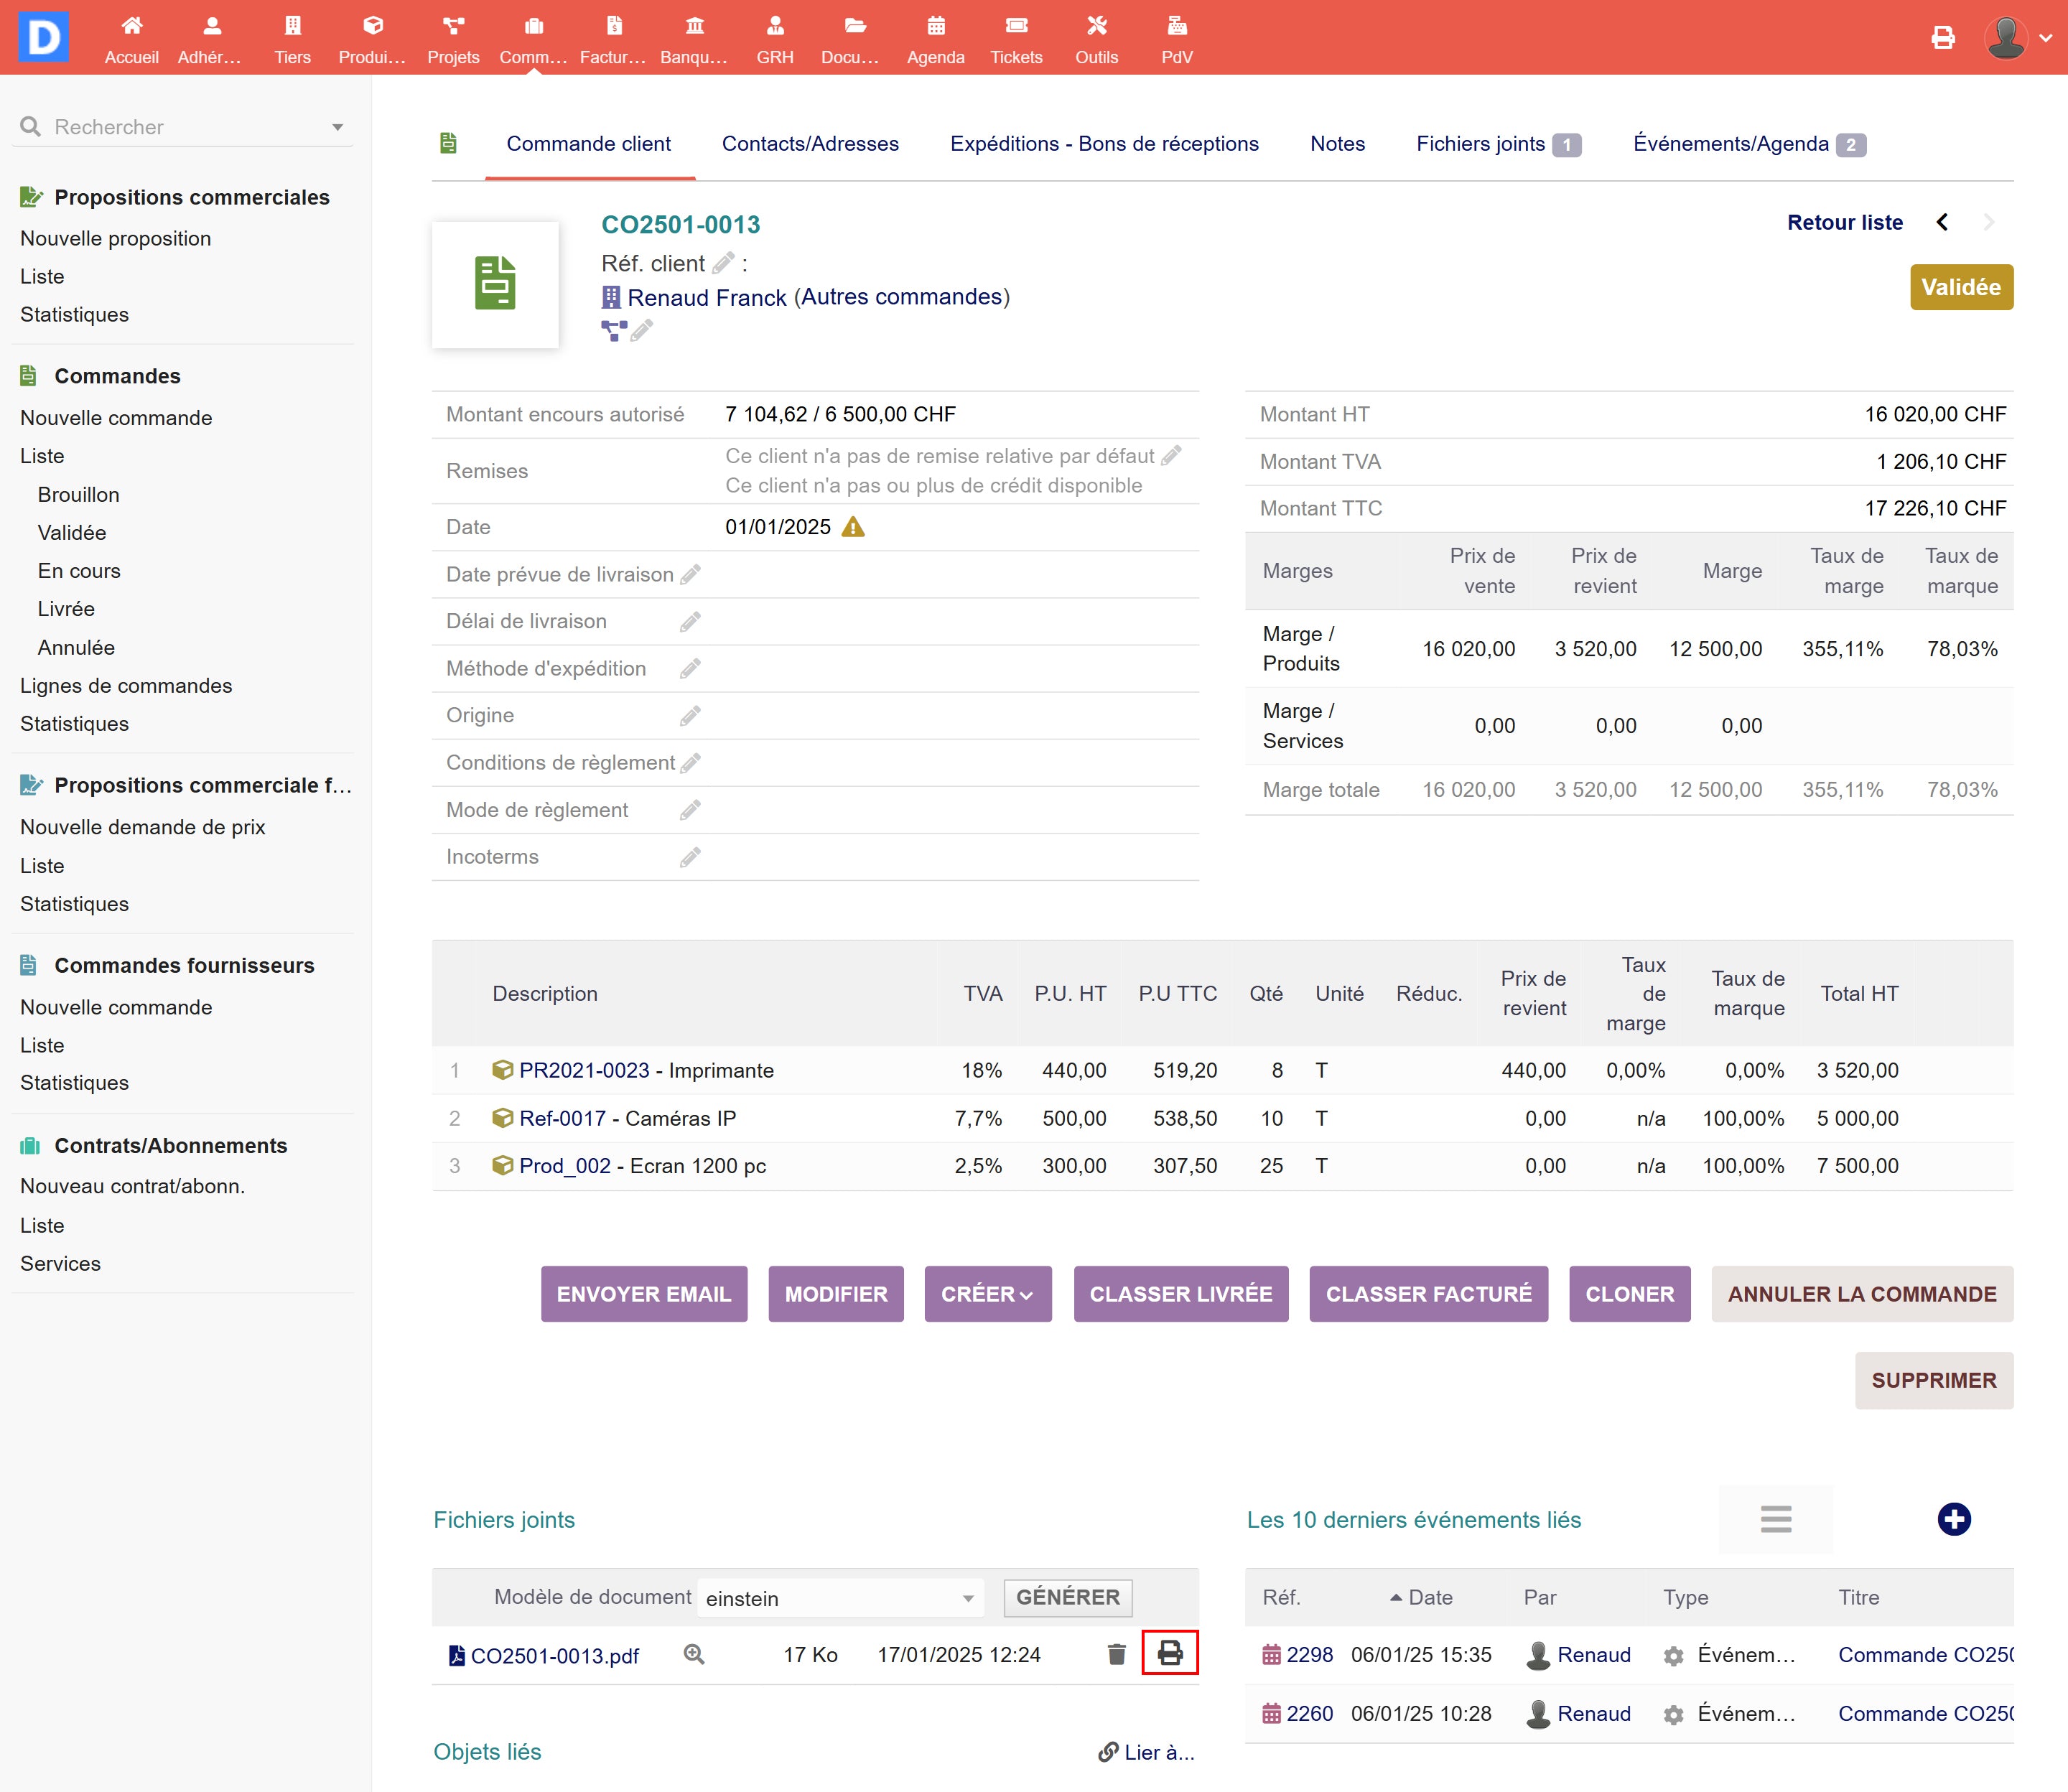
Task: Edit the Réf. client pencil icon
Action: pyautogui.click(x=723, y=263)
